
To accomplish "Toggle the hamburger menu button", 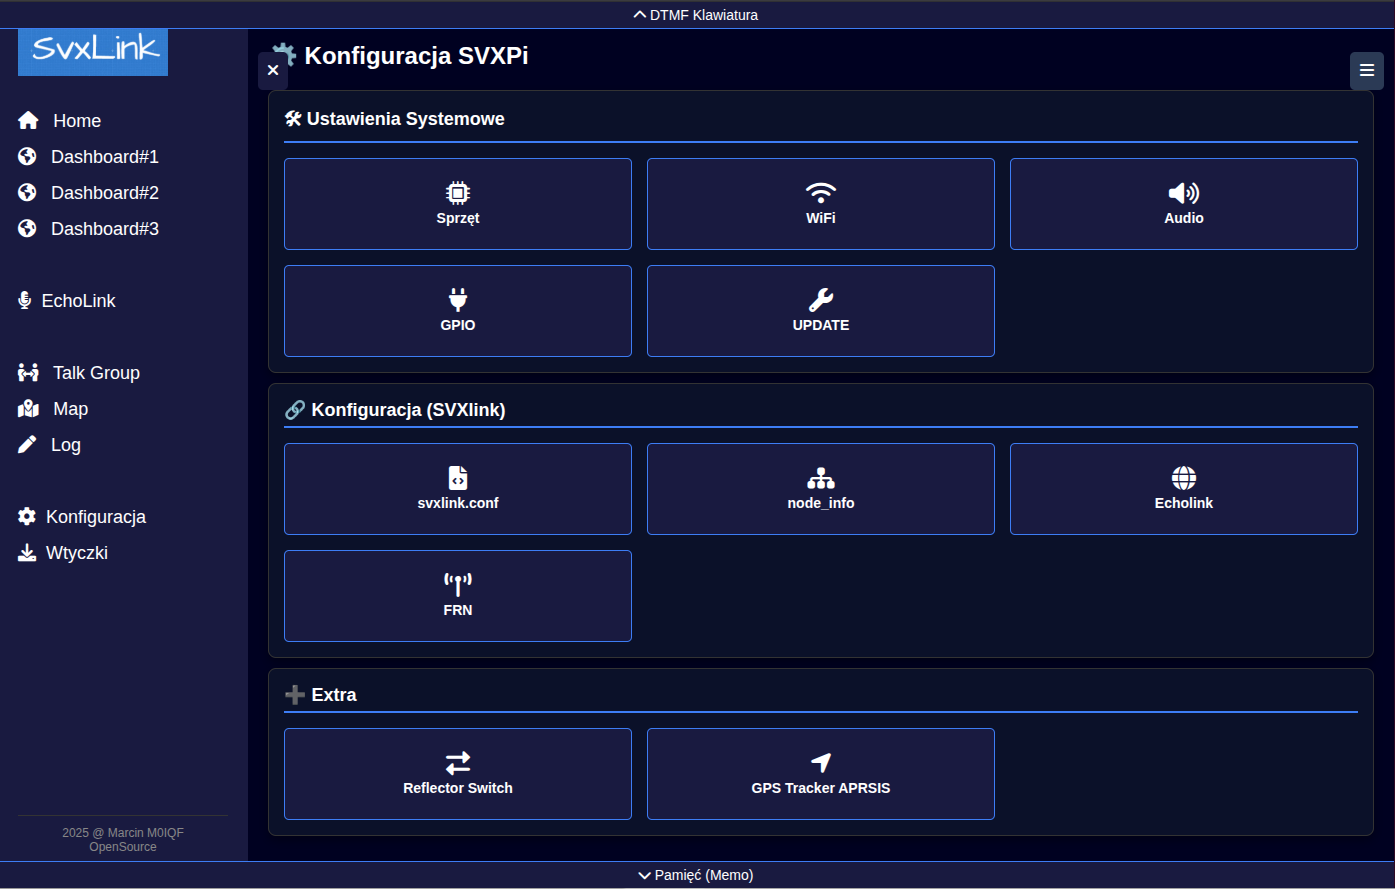I will click(x=1367, y=71).
